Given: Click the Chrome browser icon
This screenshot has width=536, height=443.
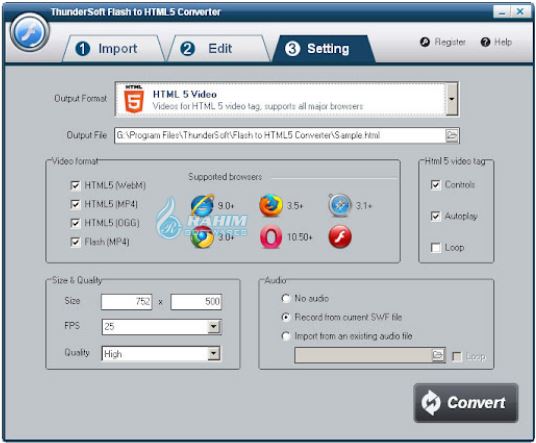Looking at the screenshot, I should click(202, 237).
